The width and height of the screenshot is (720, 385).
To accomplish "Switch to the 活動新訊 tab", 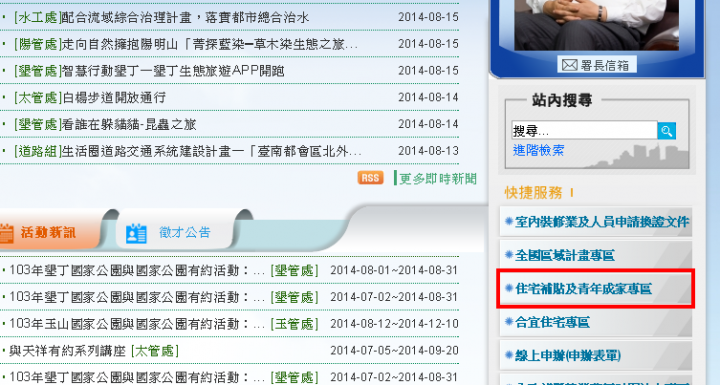I will [48, 232].
